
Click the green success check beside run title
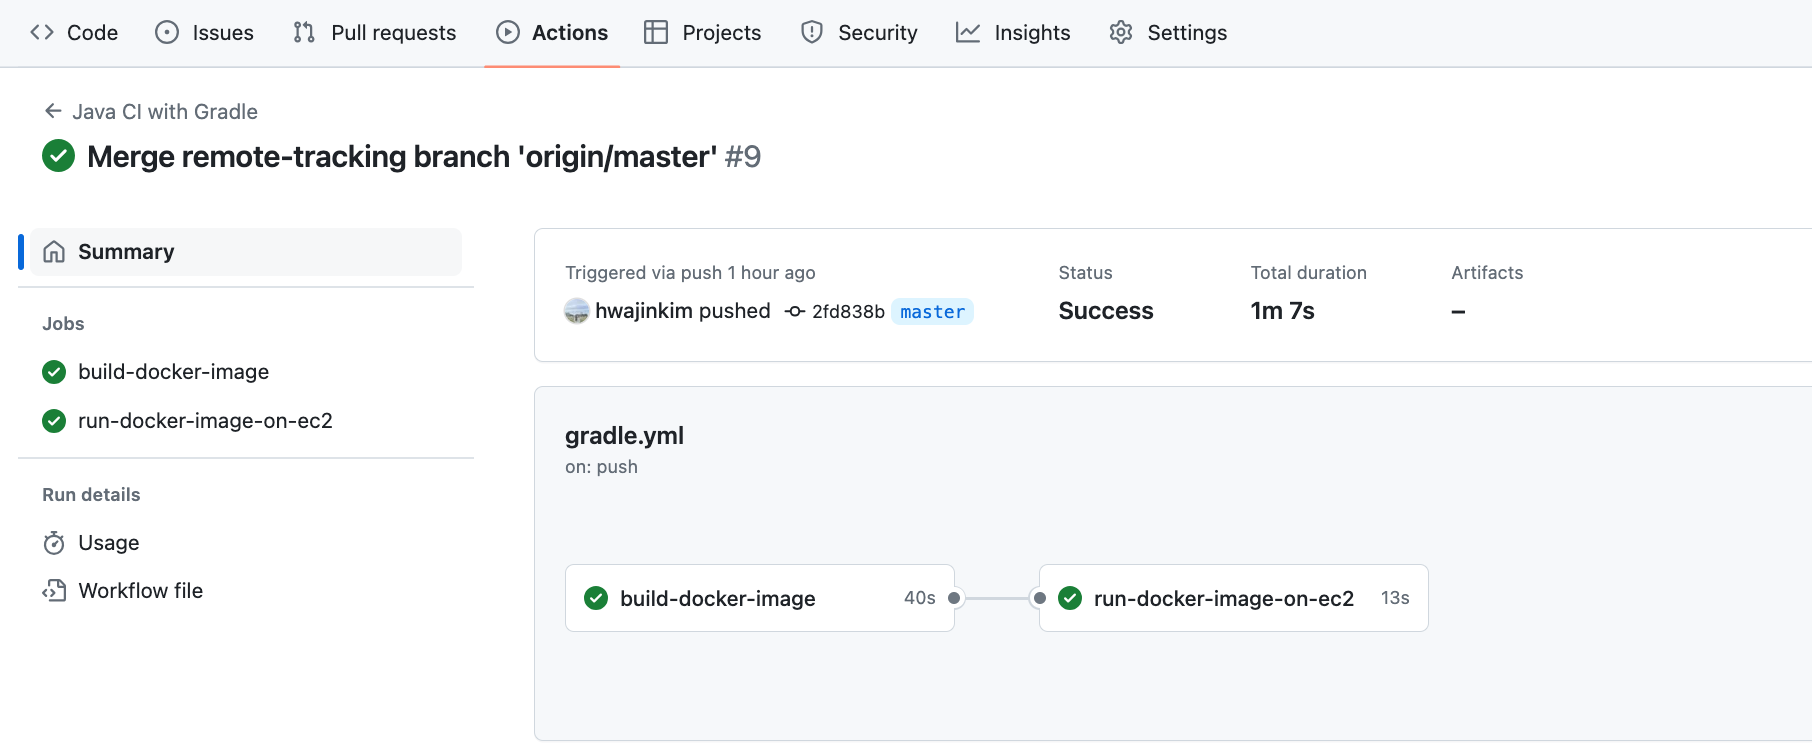point(59,156)
